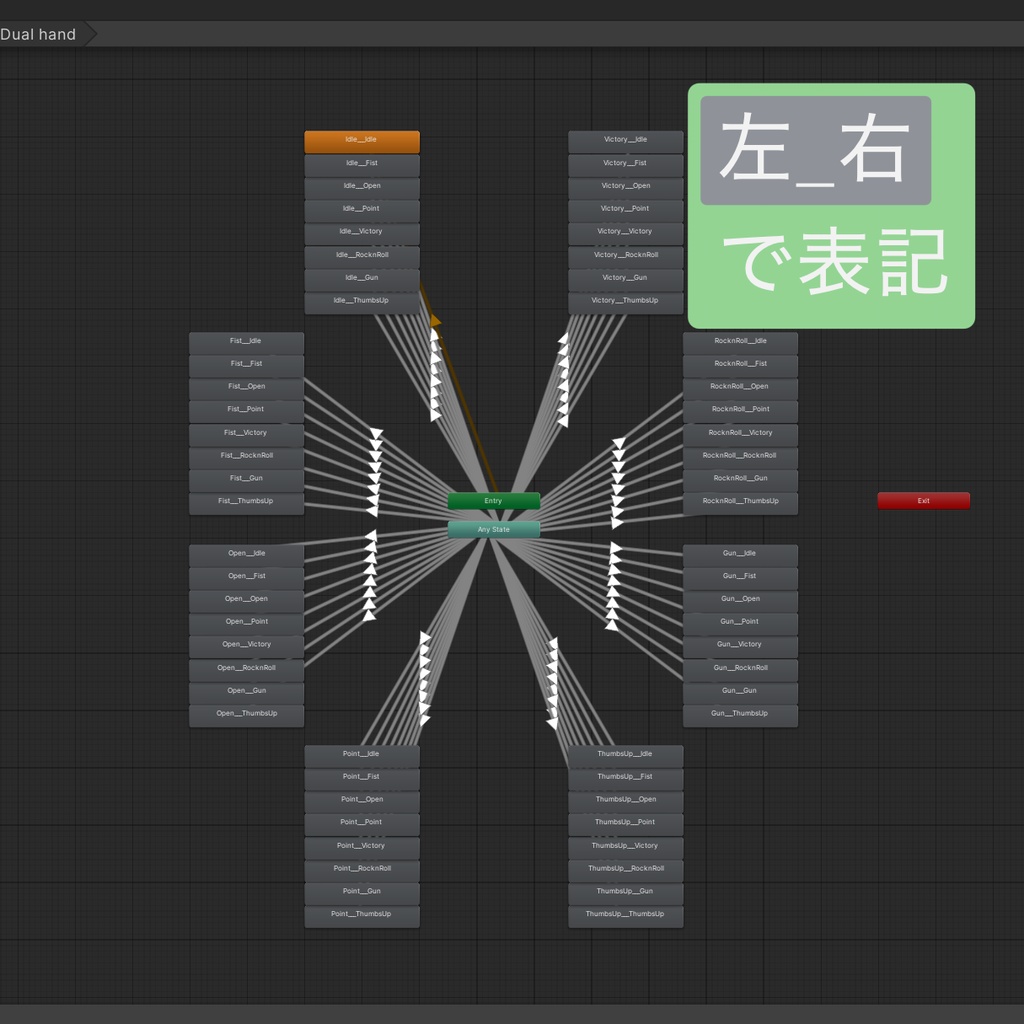
Task: Select the Point__ThumbsUp state node
Action: pyautogui.click(x=362, y=916)
